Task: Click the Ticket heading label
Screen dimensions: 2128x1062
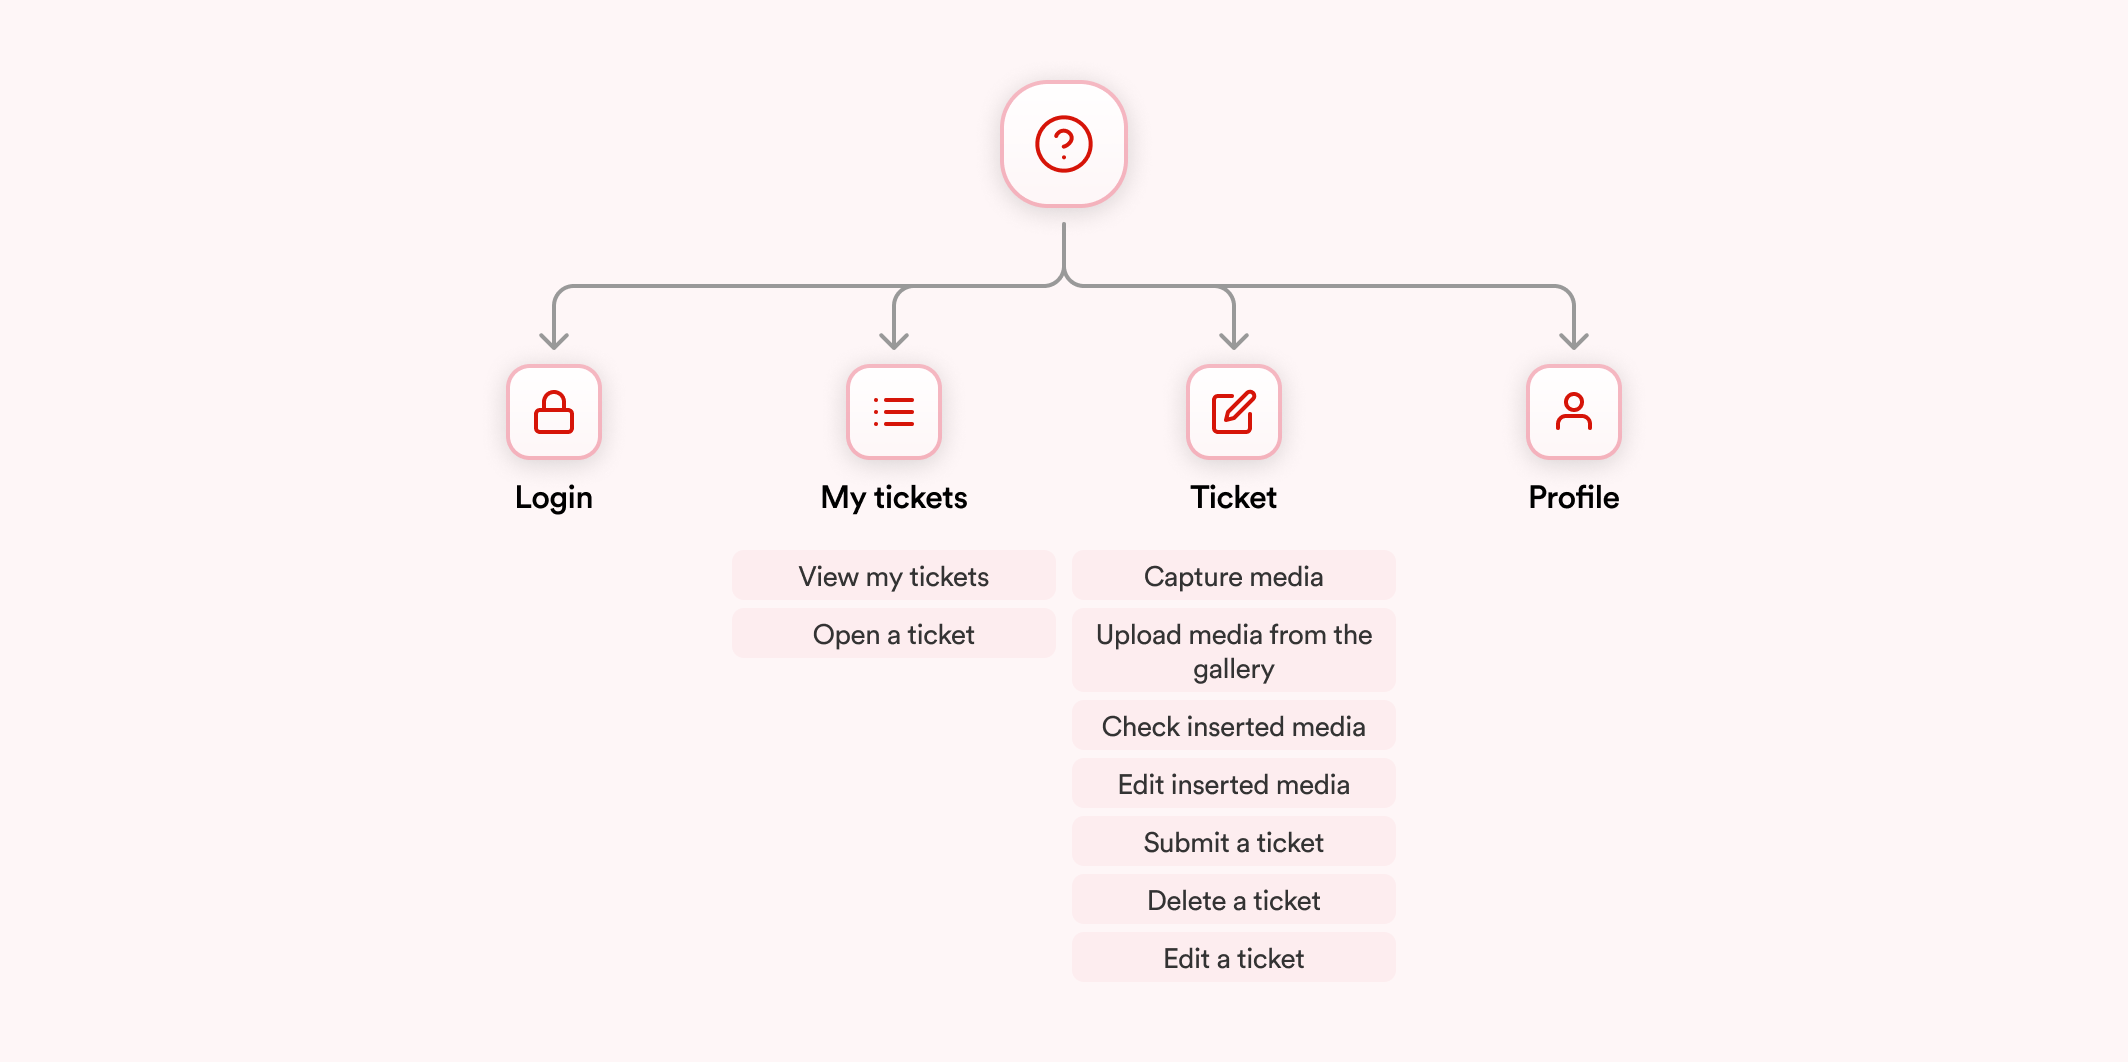Action: click(x=1233, y=497)
